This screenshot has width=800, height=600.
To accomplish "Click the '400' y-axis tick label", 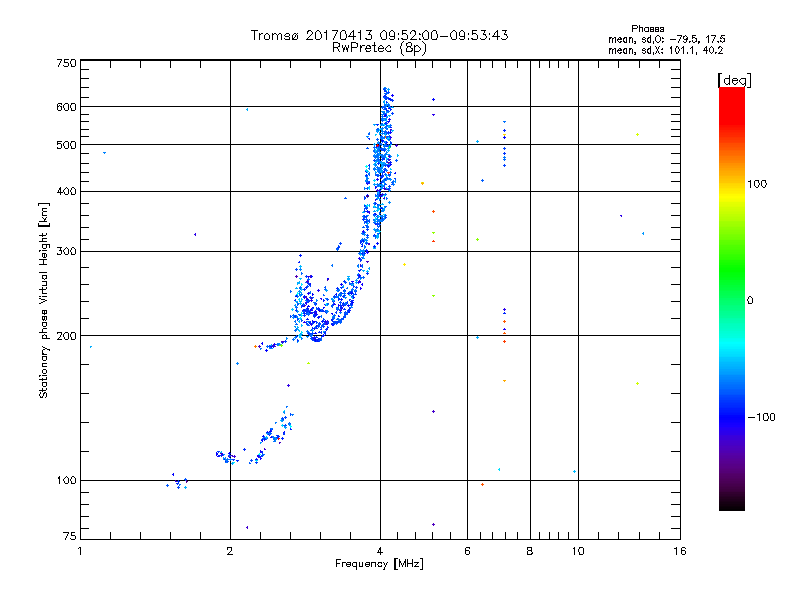I will [x=66, y=191].
